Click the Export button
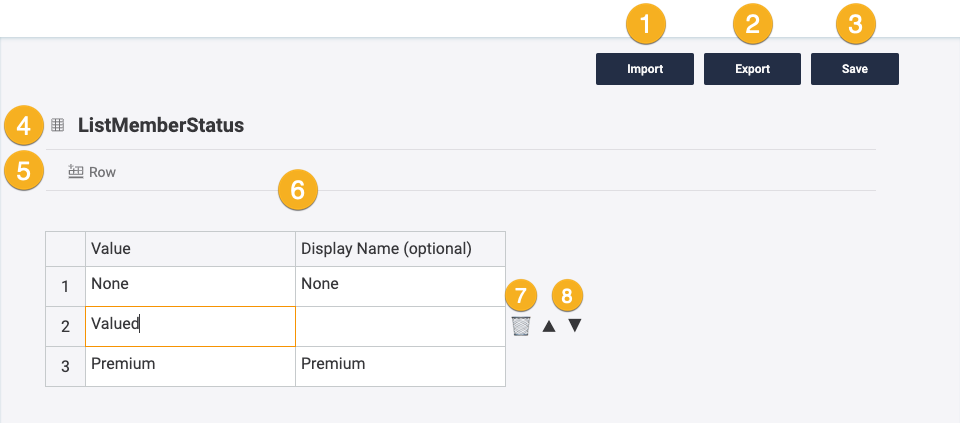The height and width of the screenshot is (423, 960). point(753,69)
